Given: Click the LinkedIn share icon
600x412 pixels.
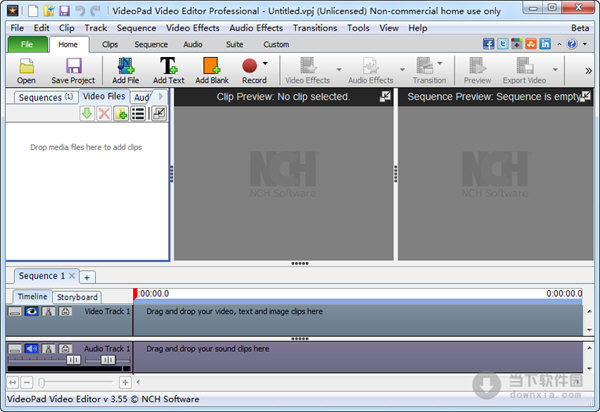Looking at the screenshot, I should tap(545, 44).
